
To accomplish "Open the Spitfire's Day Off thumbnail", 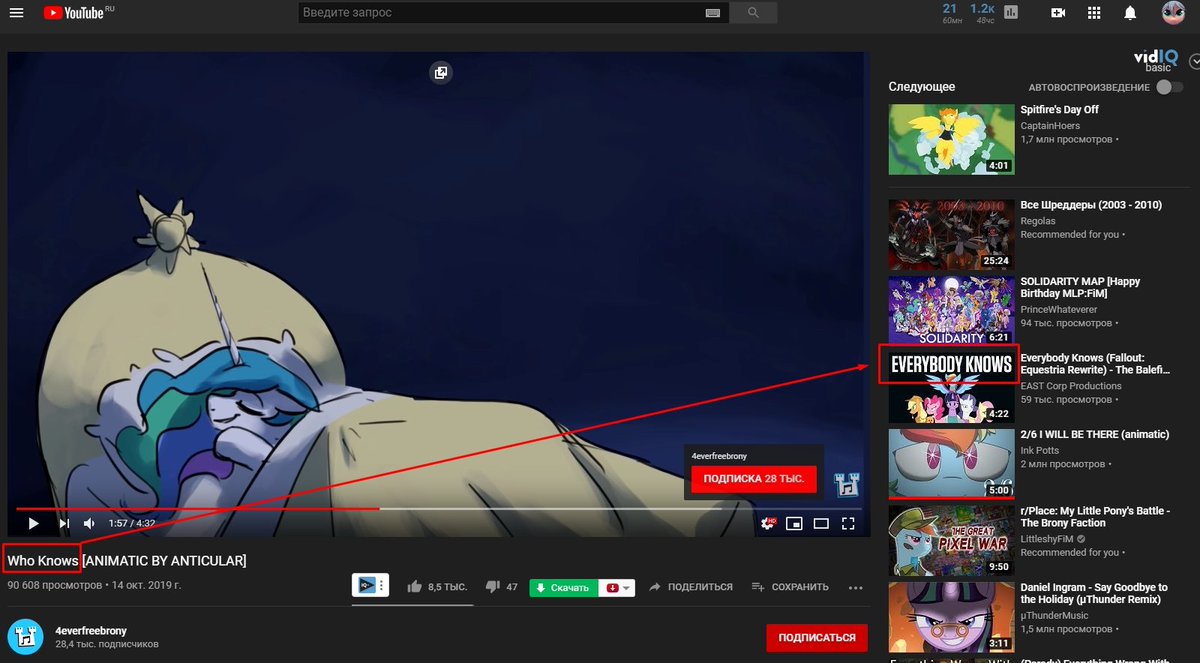I will pyautogui.click(x=951, y=139).
